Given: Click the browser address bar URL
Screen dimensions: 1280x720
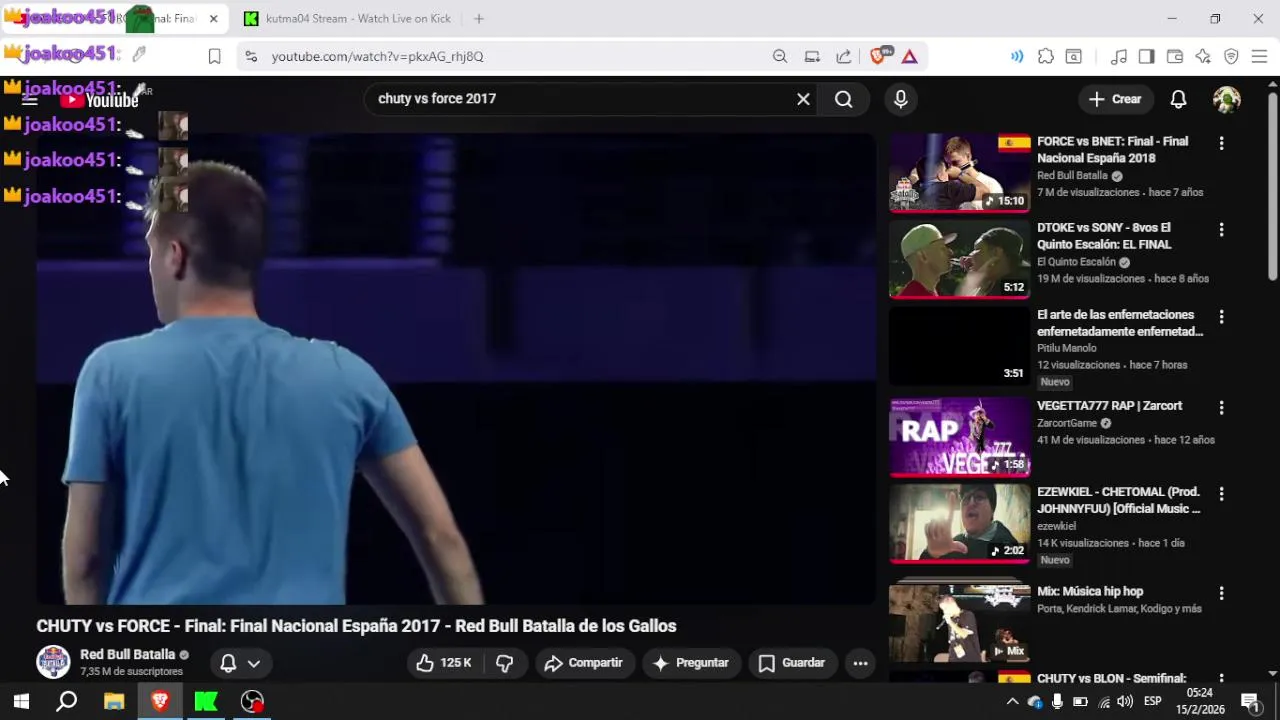Looking at the screenshot, I should (x=378, y=57).
